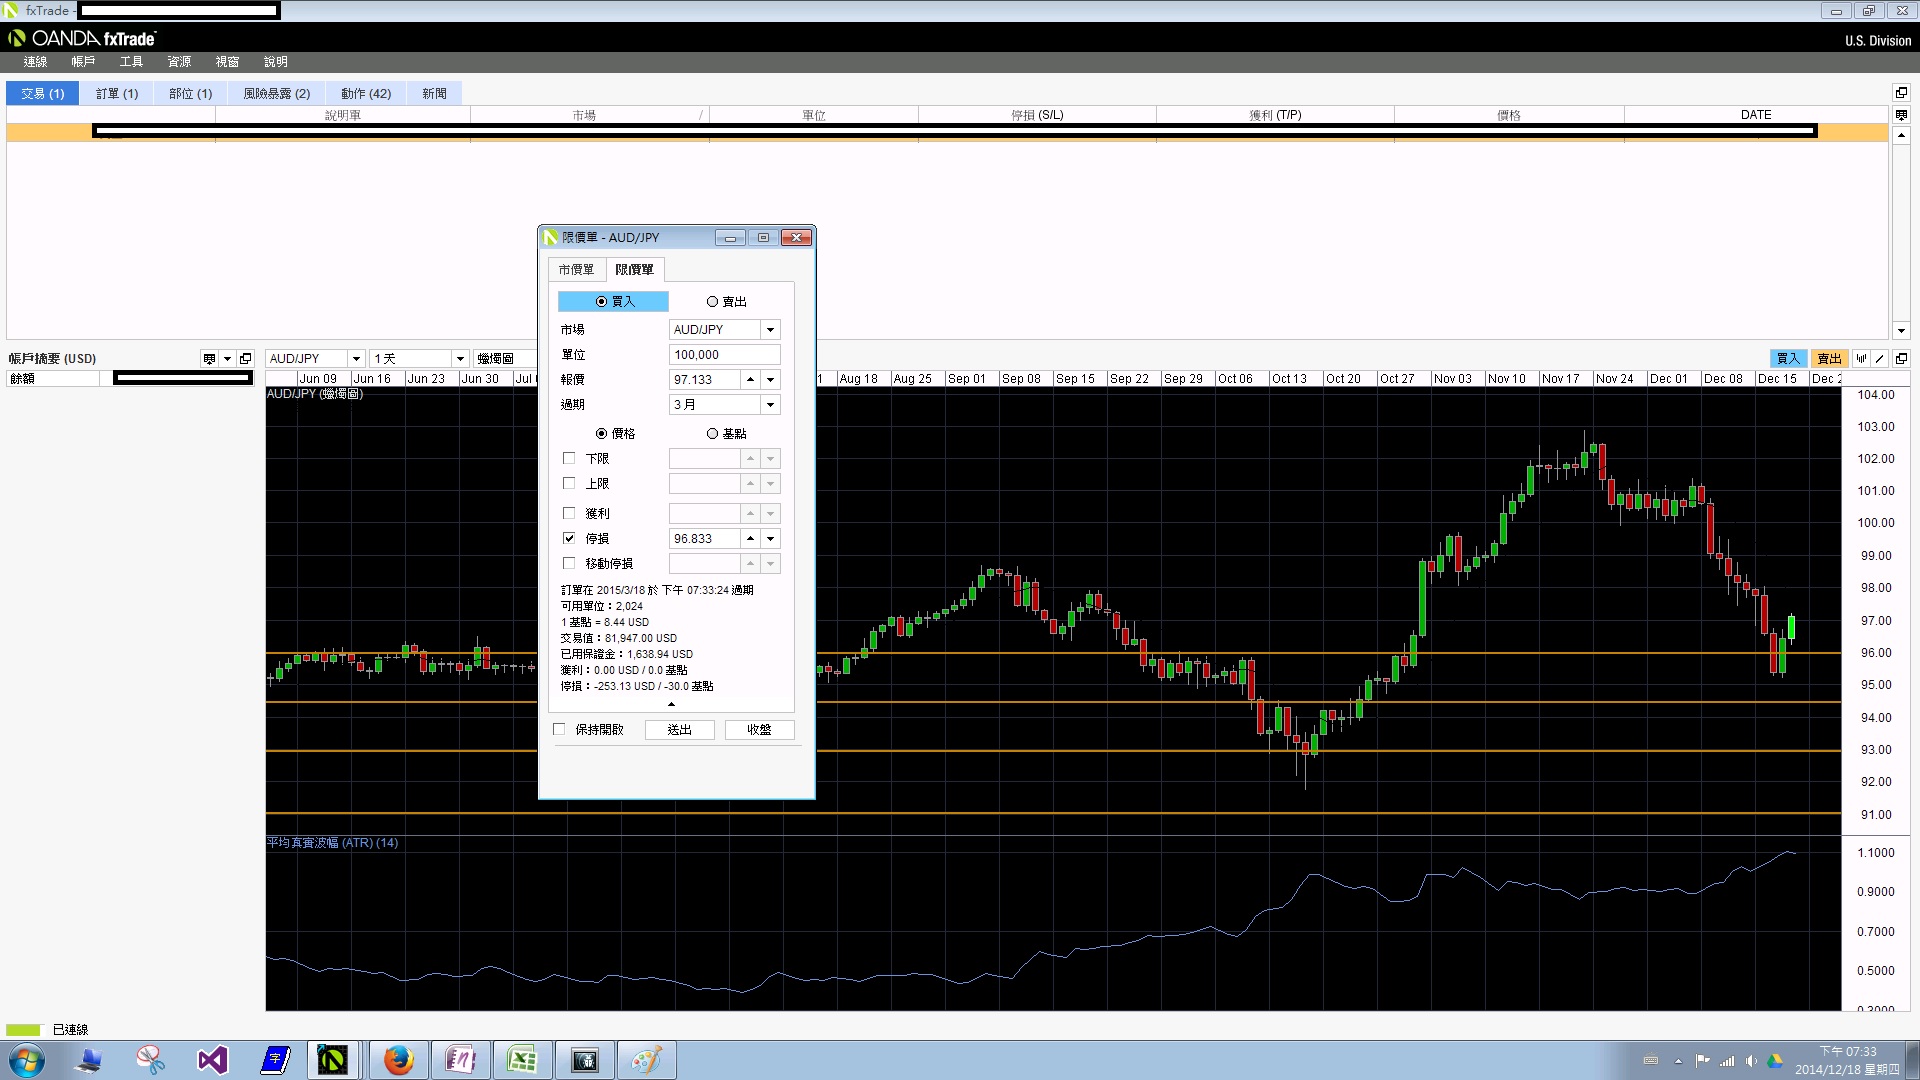Open the 報價 (quote) price dropdown arrow
Viewport: 1920px width, 1080px height.
pyautogui.click(x=770, y=379)
